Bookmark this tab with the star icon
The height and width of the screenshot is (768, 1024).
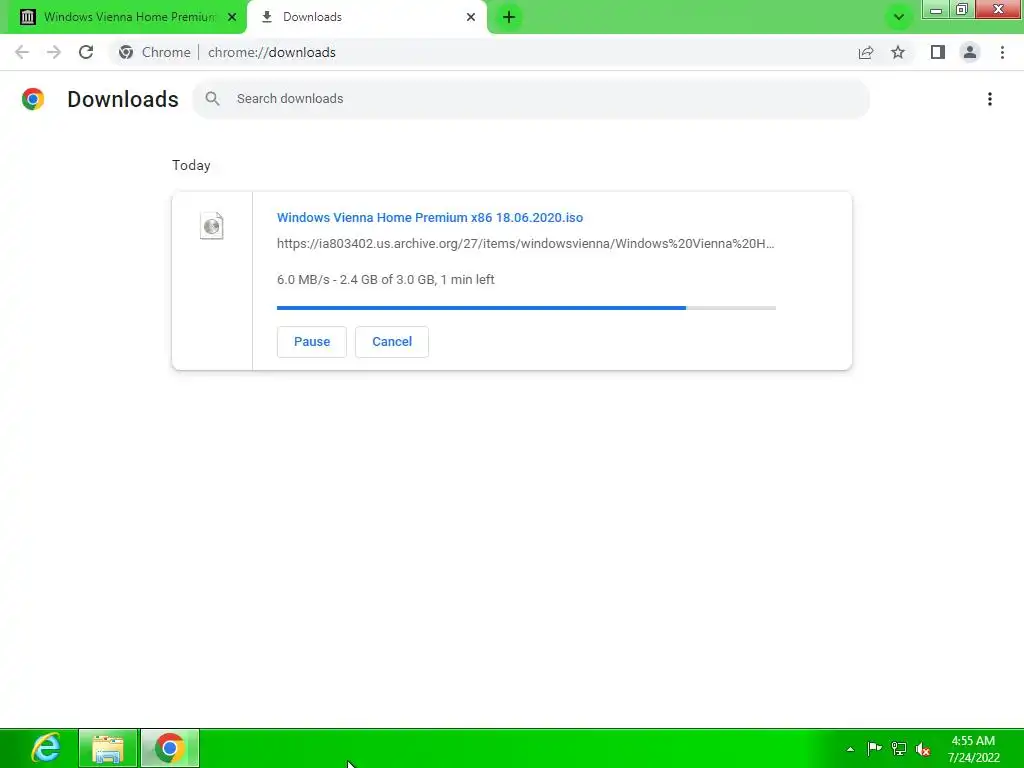coord(898,52)
